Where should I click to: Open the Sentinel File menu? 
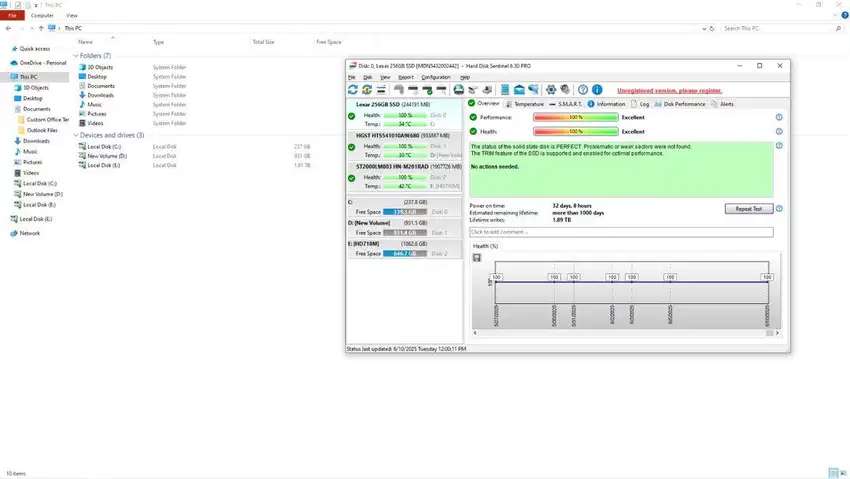[352, 77]
